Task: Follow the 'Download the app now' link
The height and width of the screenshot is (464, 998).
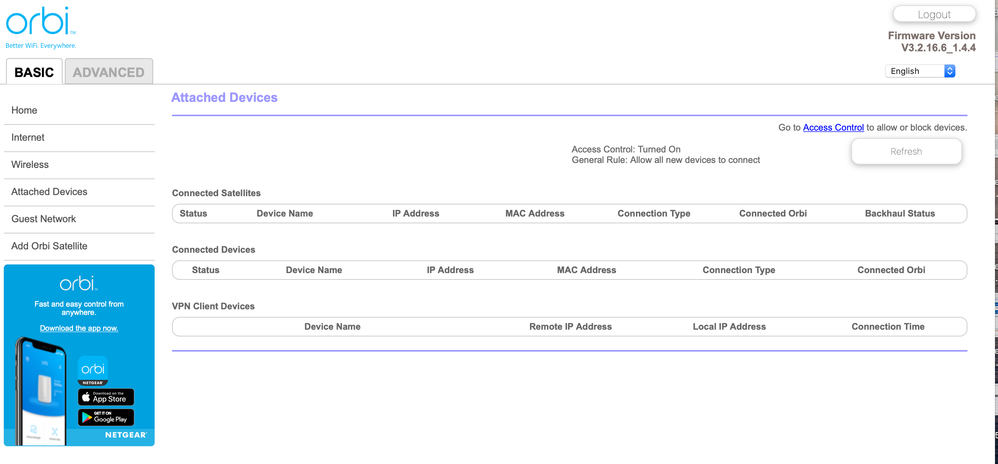Action: 79,328
